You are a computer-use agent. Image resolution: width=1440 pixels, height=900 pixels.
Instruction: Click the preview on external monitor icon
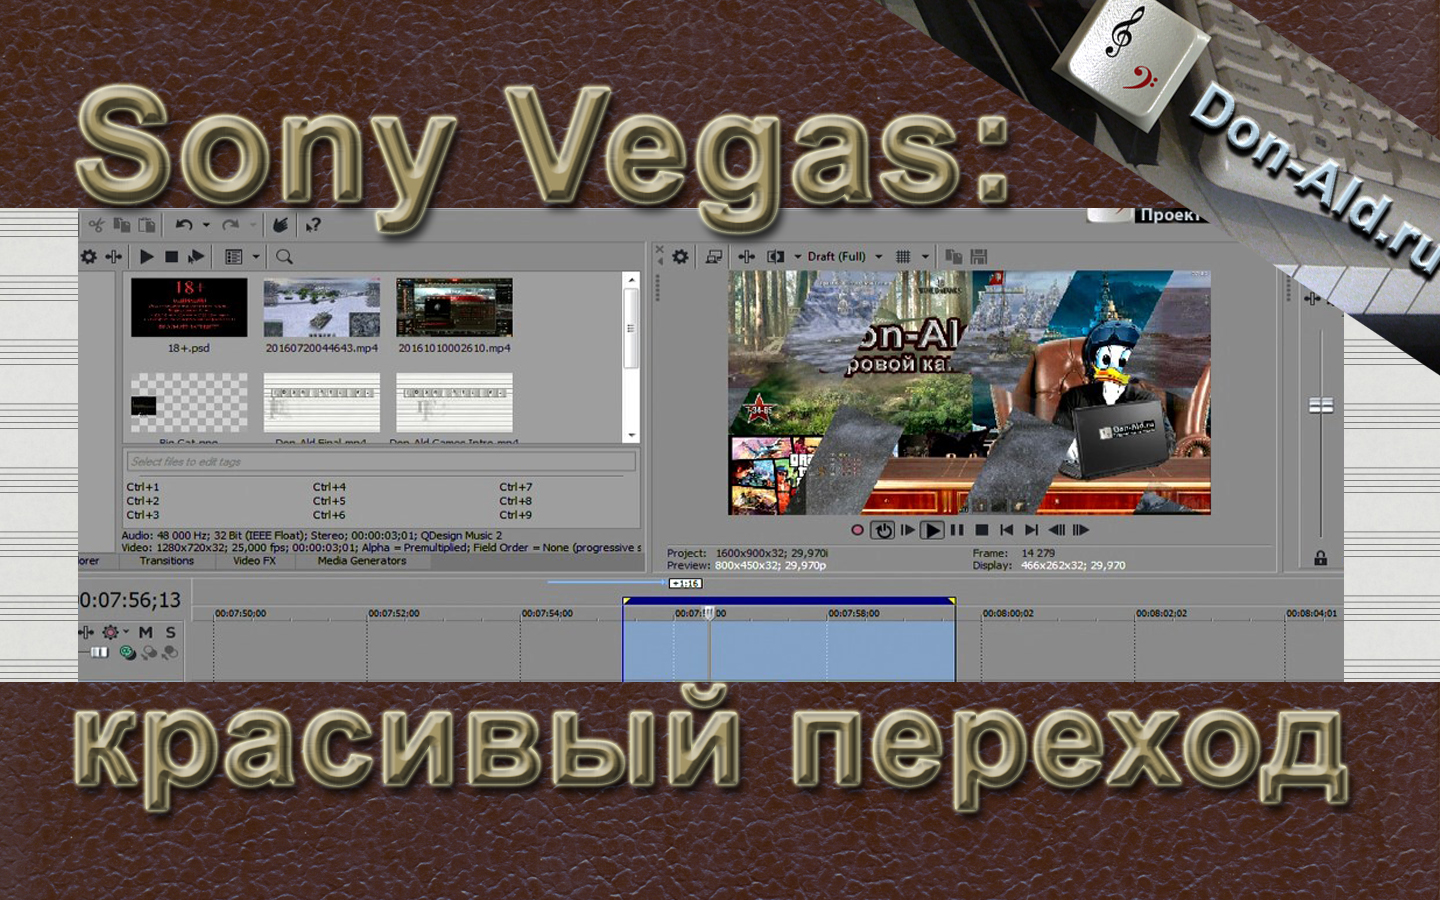pyautogui.click(x=714, y=257)
